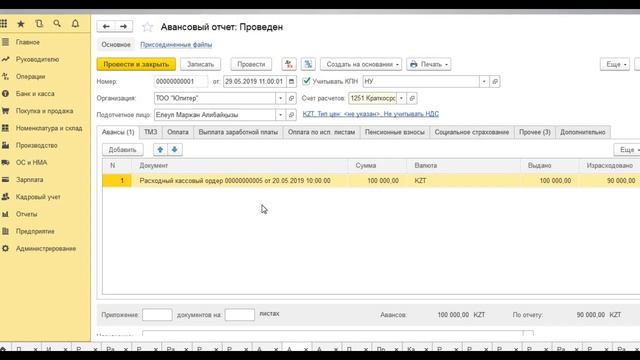Move the row down with blue arrow
Viewport: 640px width, 360px height.
pyautogui.click(x=175, y=149)
